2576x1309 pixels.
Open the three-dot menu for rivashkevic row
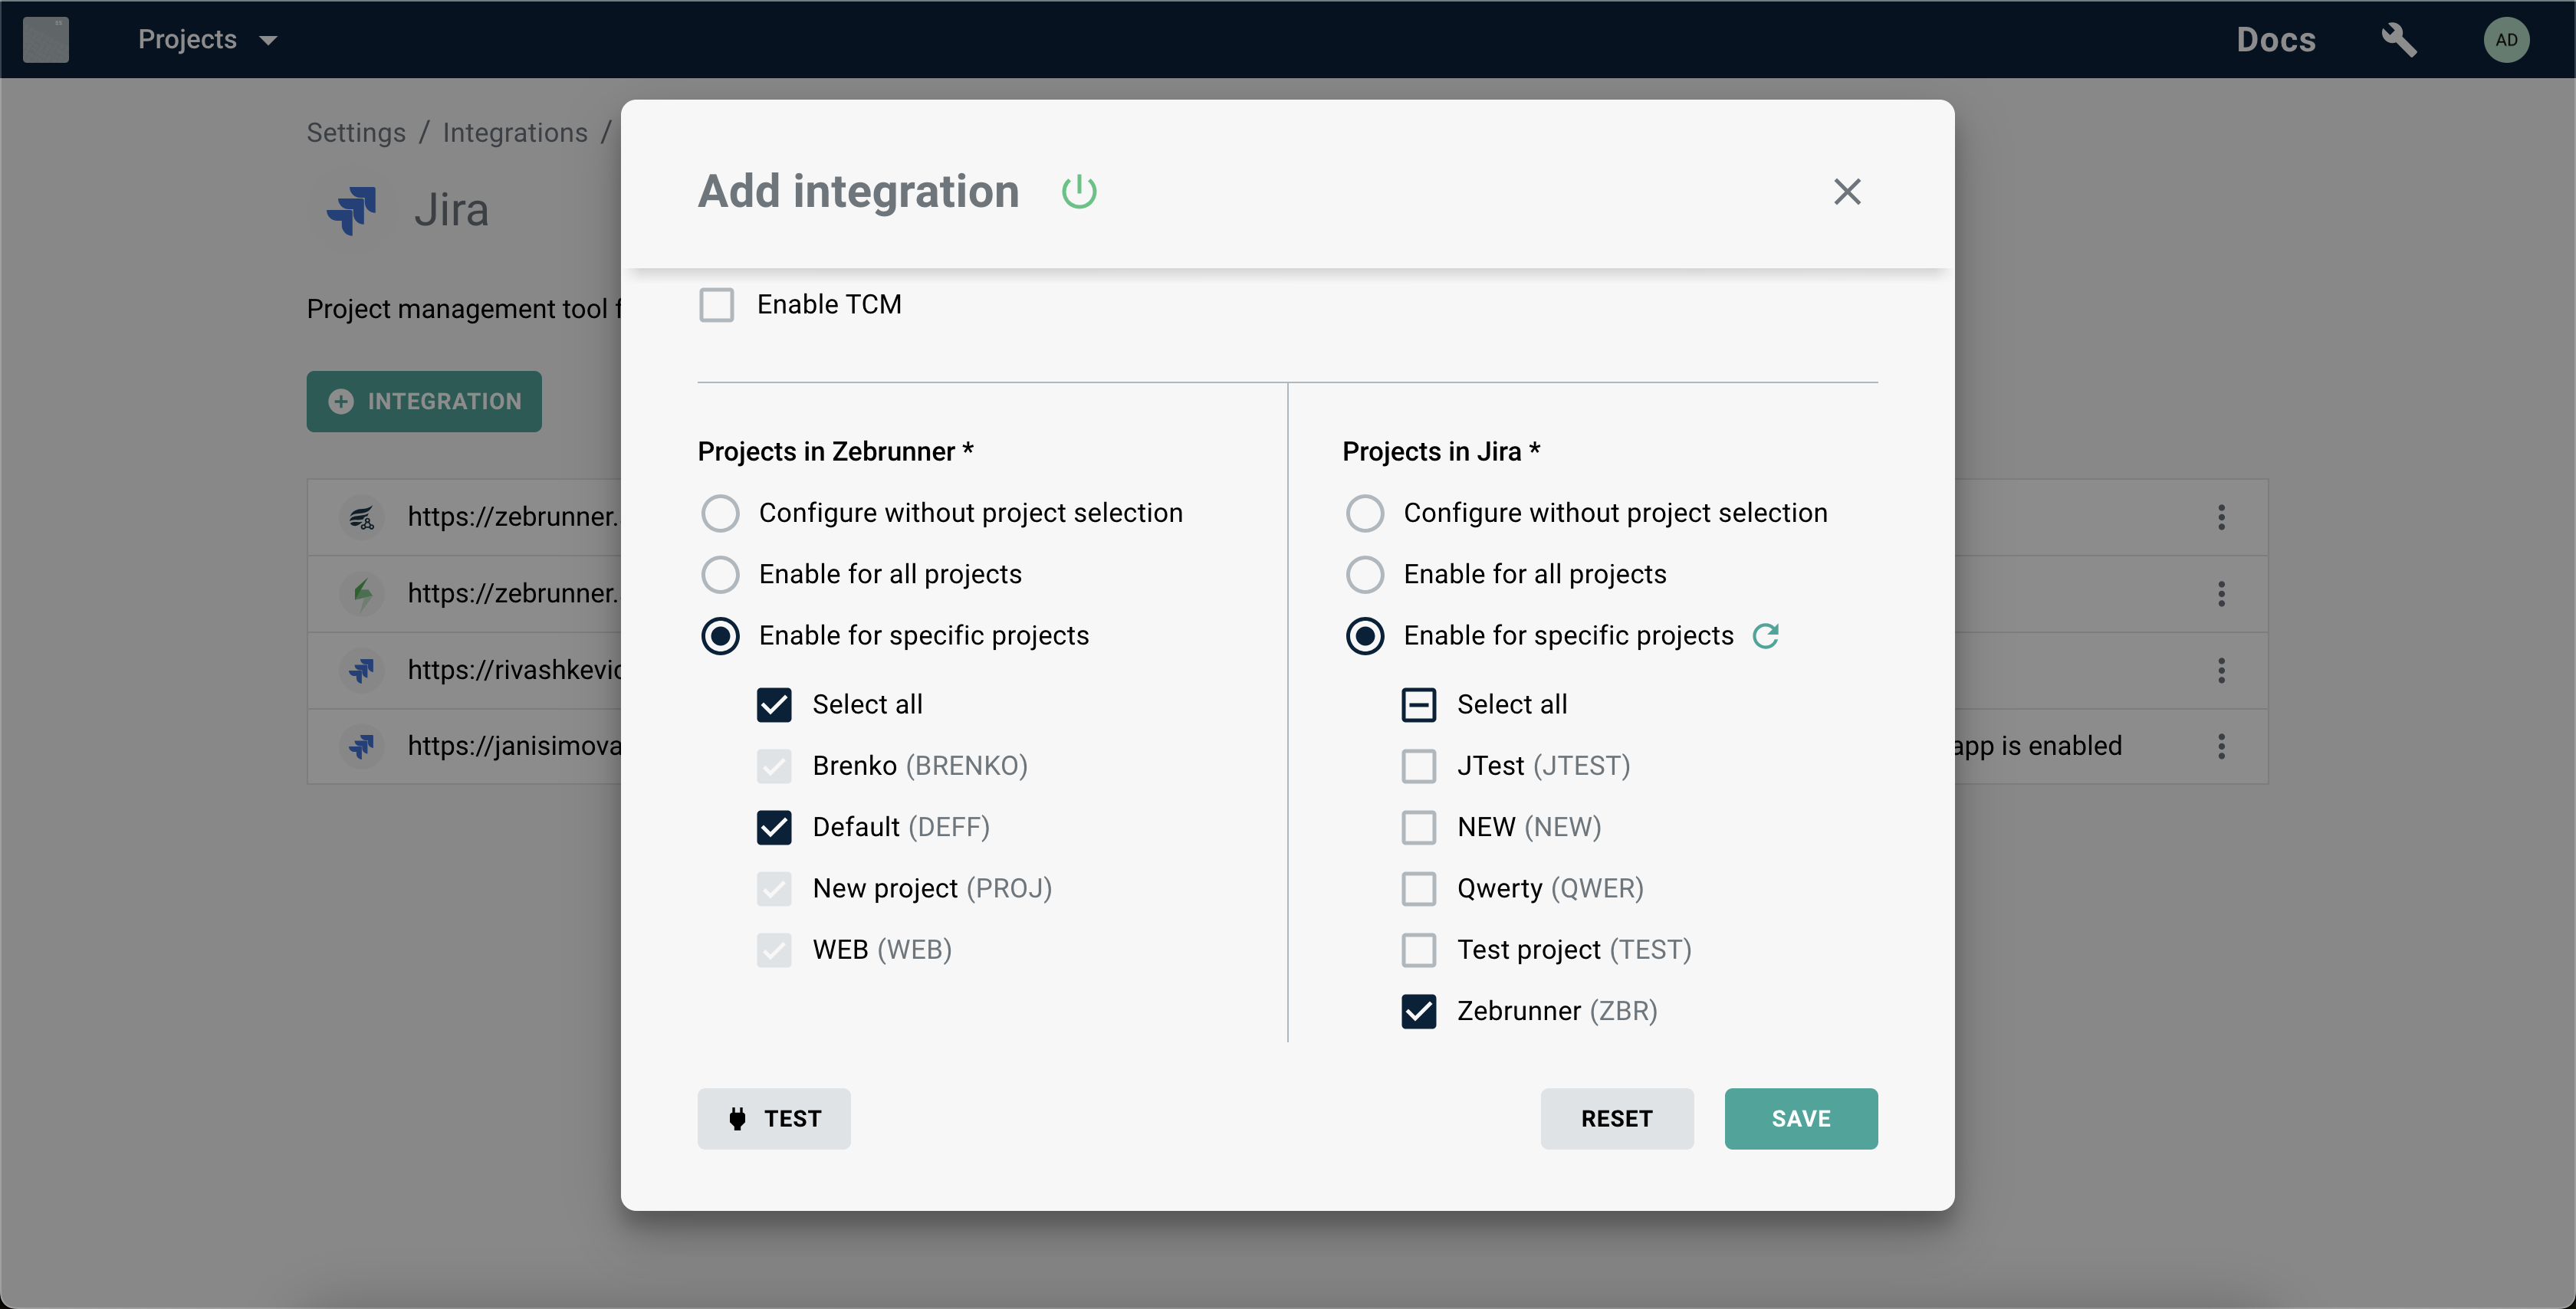(x=2221, y=670)
